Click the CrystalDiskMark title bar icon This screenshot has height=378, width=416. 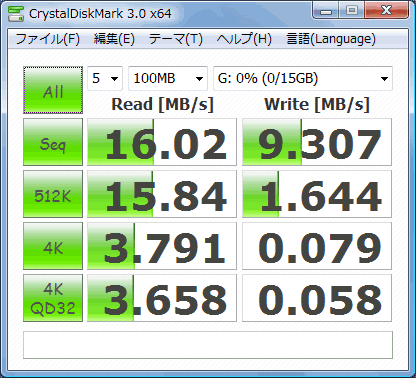[x=16, y=14]
